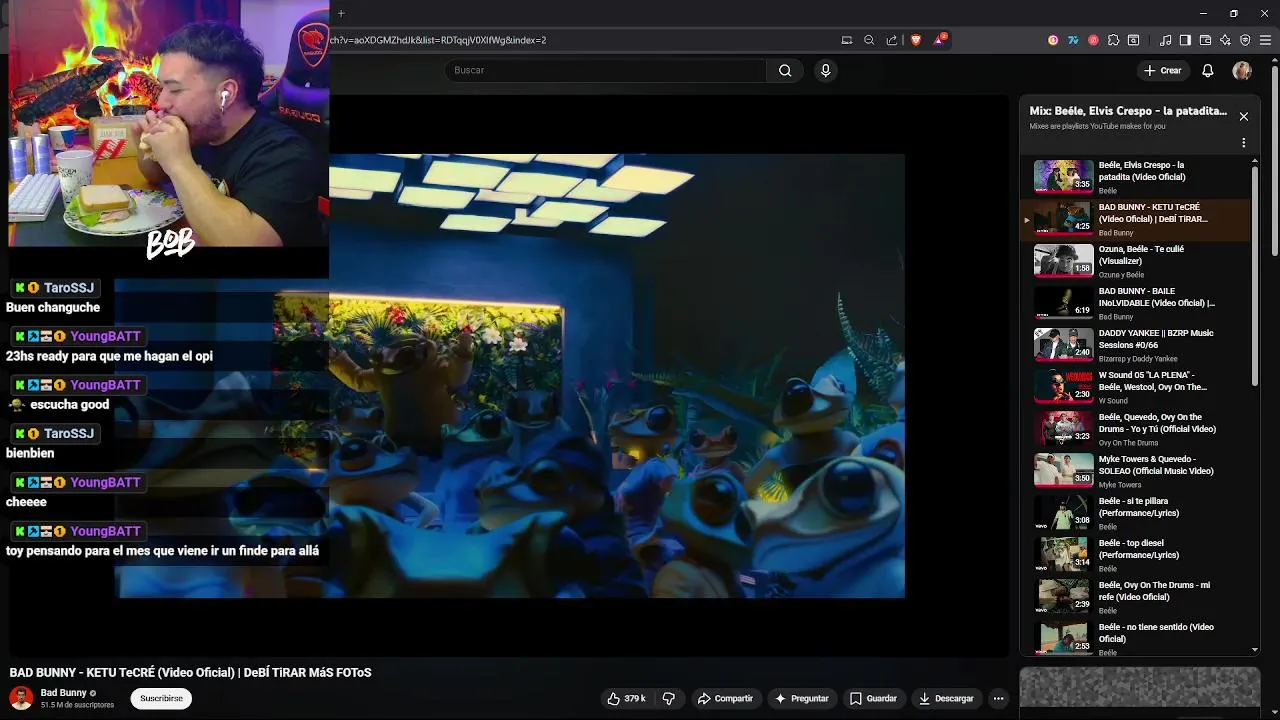Open the Bad Bunny channel name link
This screenshot has height=720, width=1280.
pos(63,692)
